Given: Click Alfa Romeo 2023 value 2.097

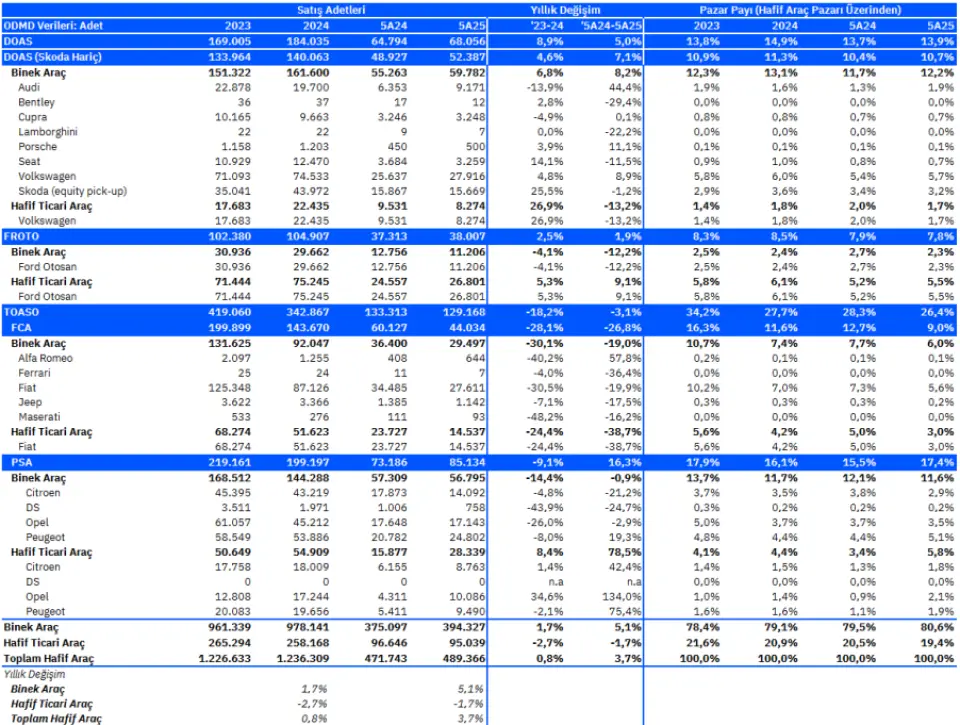Looking at the screenshot, I should [x=236, y=358].
